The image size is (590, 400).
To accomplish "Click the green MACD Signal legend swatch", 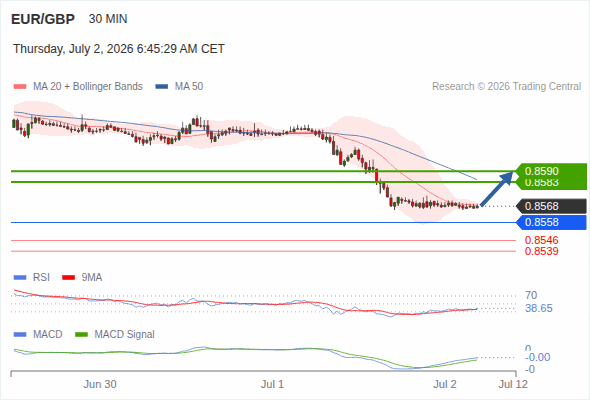I will 82,335.
